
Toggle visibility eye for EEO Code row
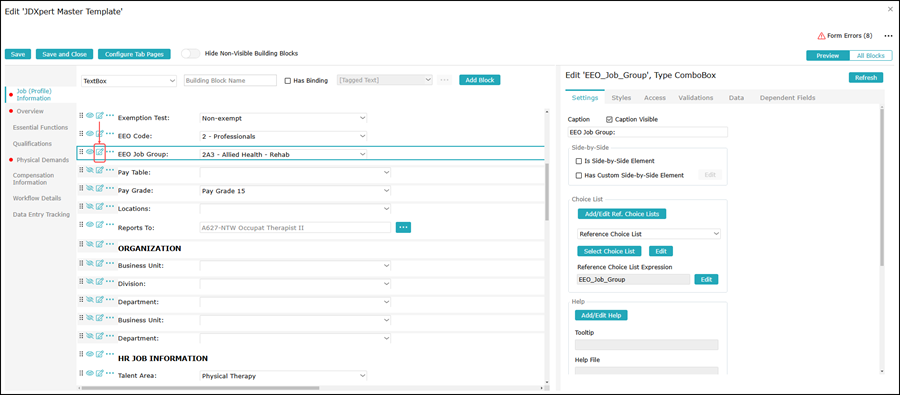(x=90, y=134)
